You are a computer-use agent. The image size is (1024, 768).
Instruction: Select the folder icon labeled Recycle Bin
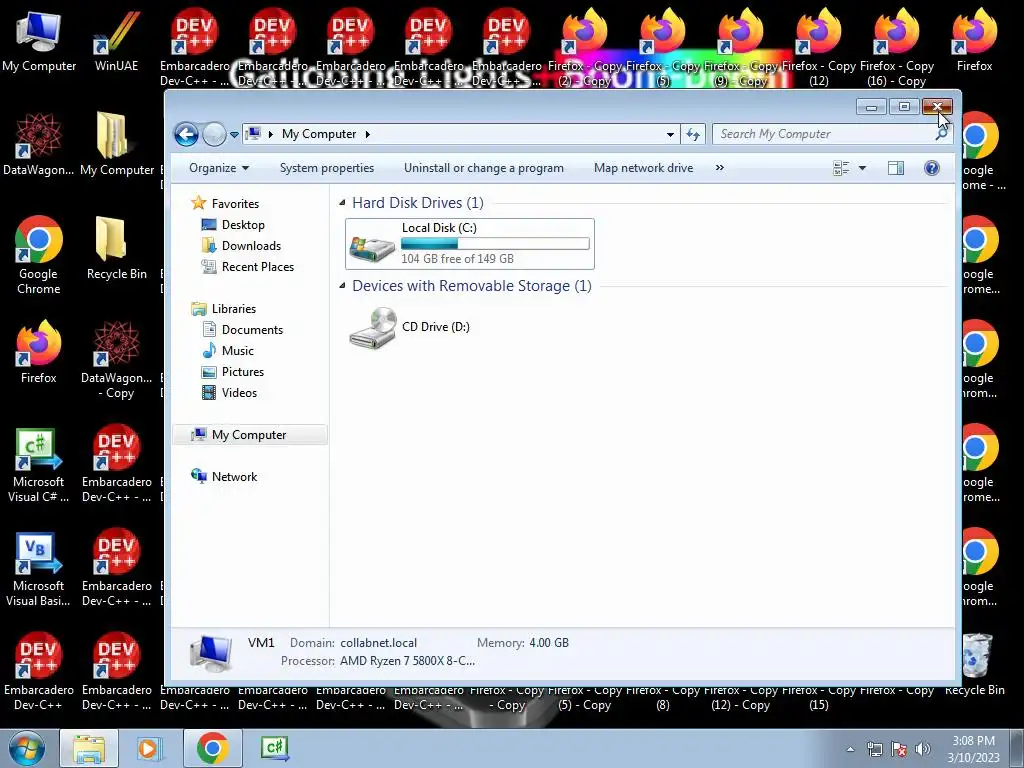click(x=116, y=248)
